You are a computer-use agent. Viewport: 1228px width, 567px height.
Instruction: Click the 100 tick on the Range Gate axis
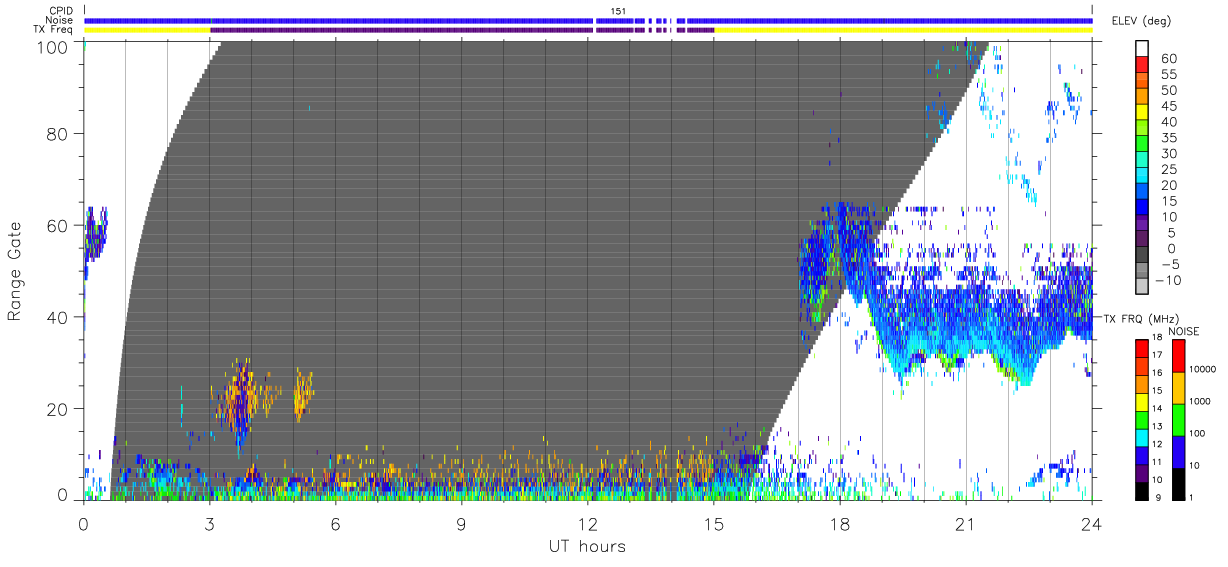[x=54, y=46]
